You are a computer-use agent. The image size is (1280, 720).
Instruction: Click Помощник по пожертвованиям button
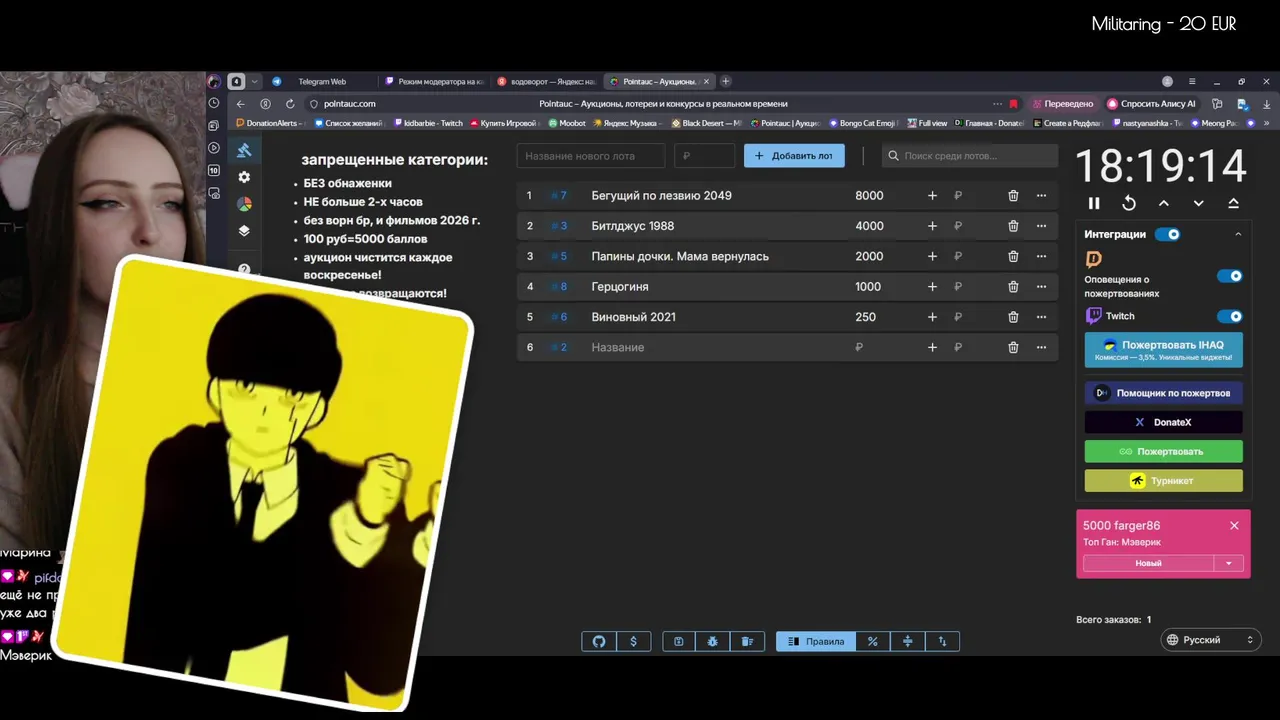point(1164,393)
